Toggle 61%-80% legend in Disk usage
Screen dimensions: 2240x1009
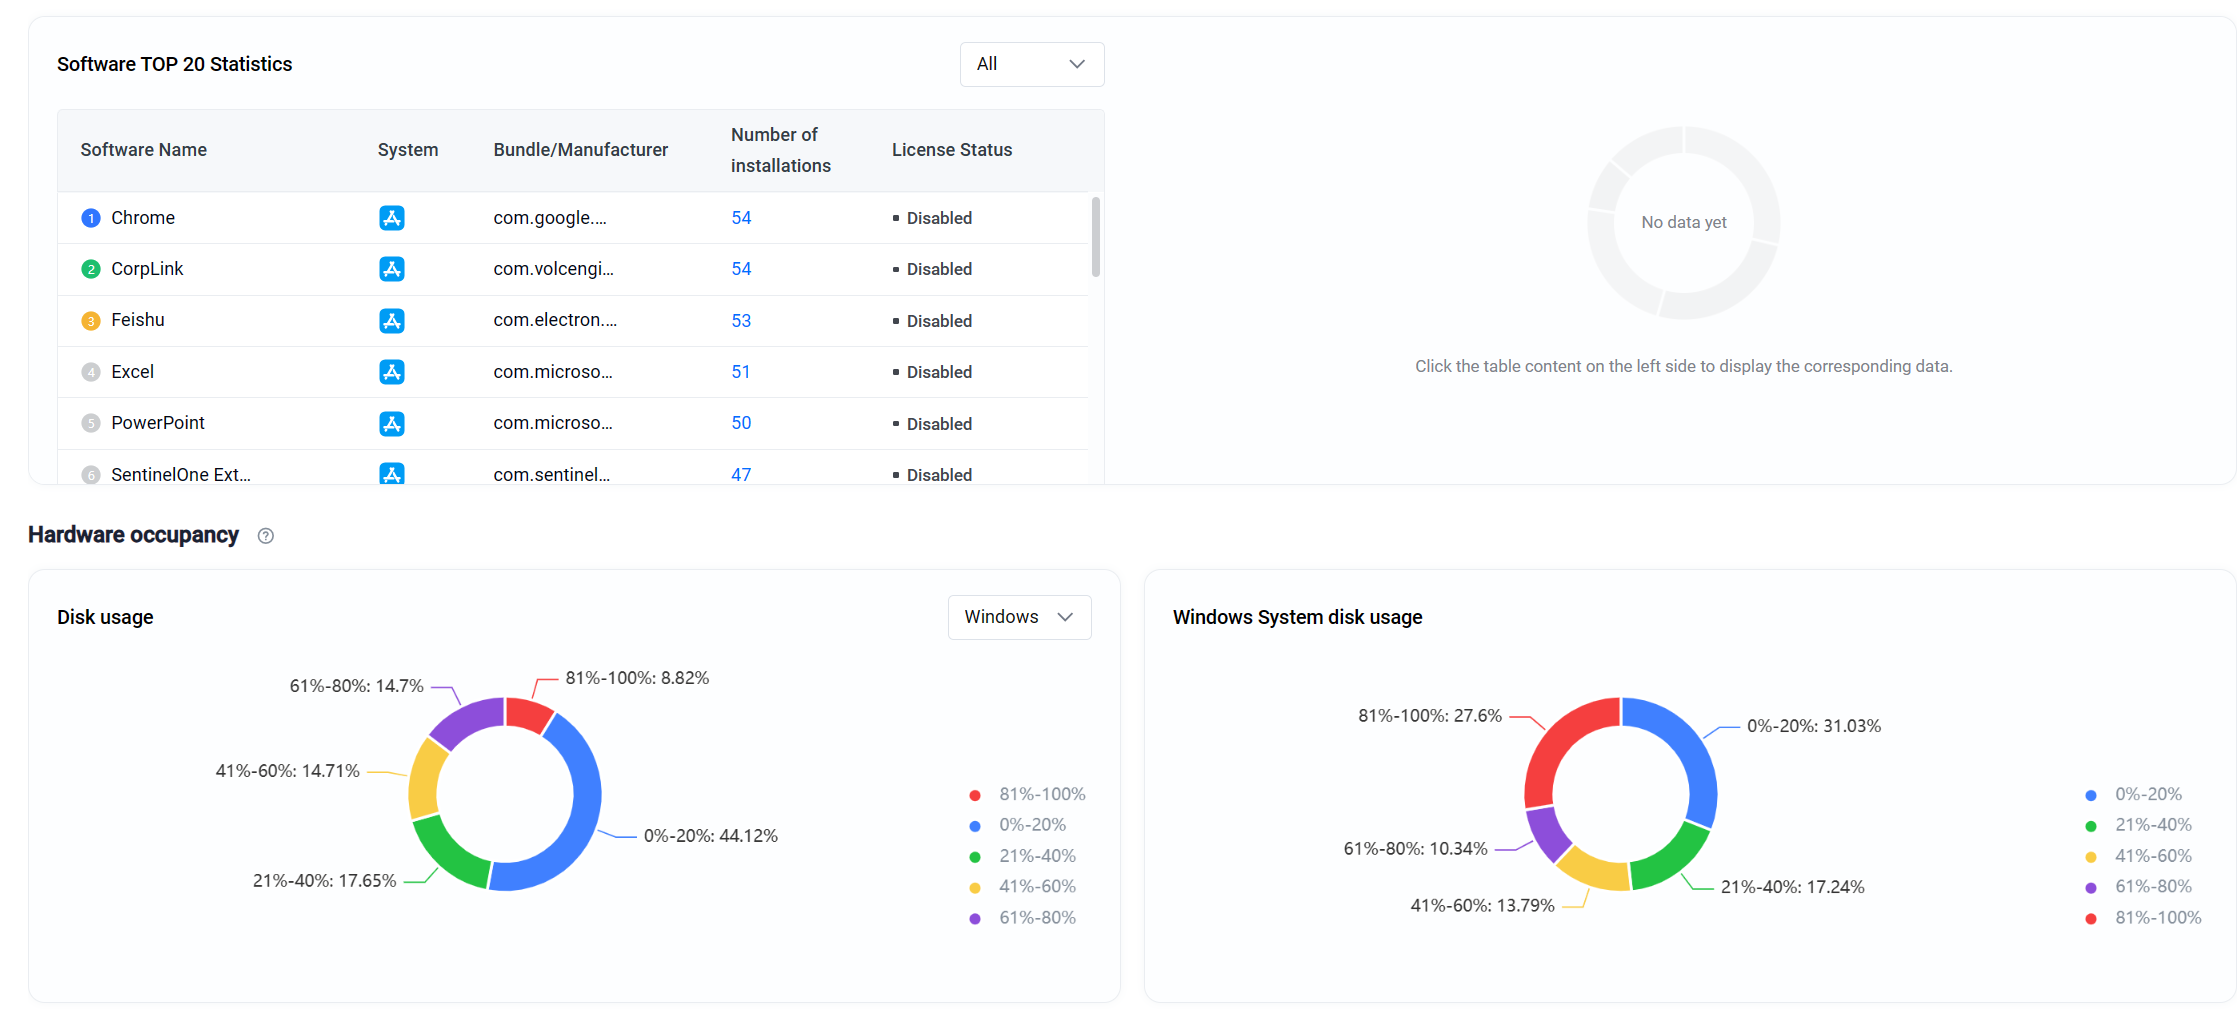1023,918
